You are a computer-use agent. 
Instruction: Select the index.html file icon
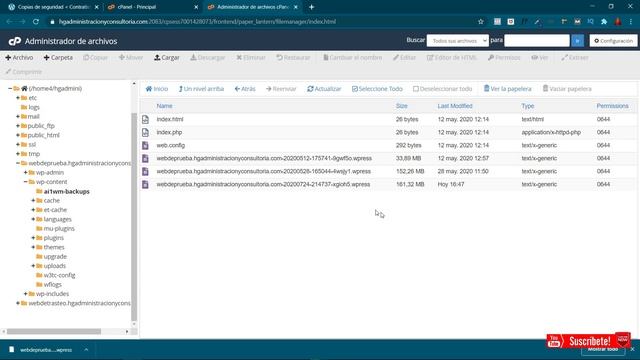(145, 119)
